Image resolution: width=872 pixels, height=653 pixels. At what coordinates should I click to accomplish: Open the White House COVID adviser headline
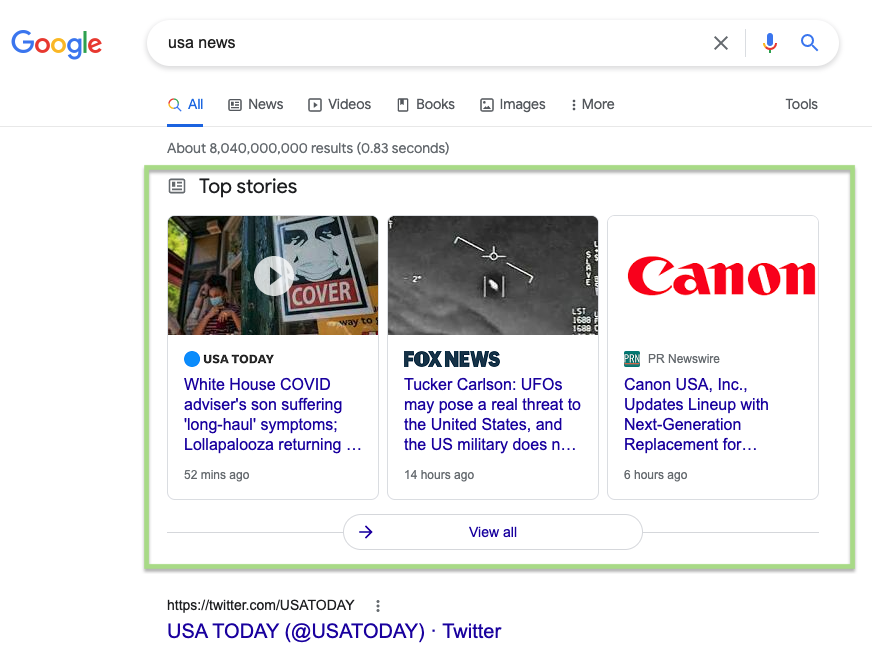click(x=272, y=414)
